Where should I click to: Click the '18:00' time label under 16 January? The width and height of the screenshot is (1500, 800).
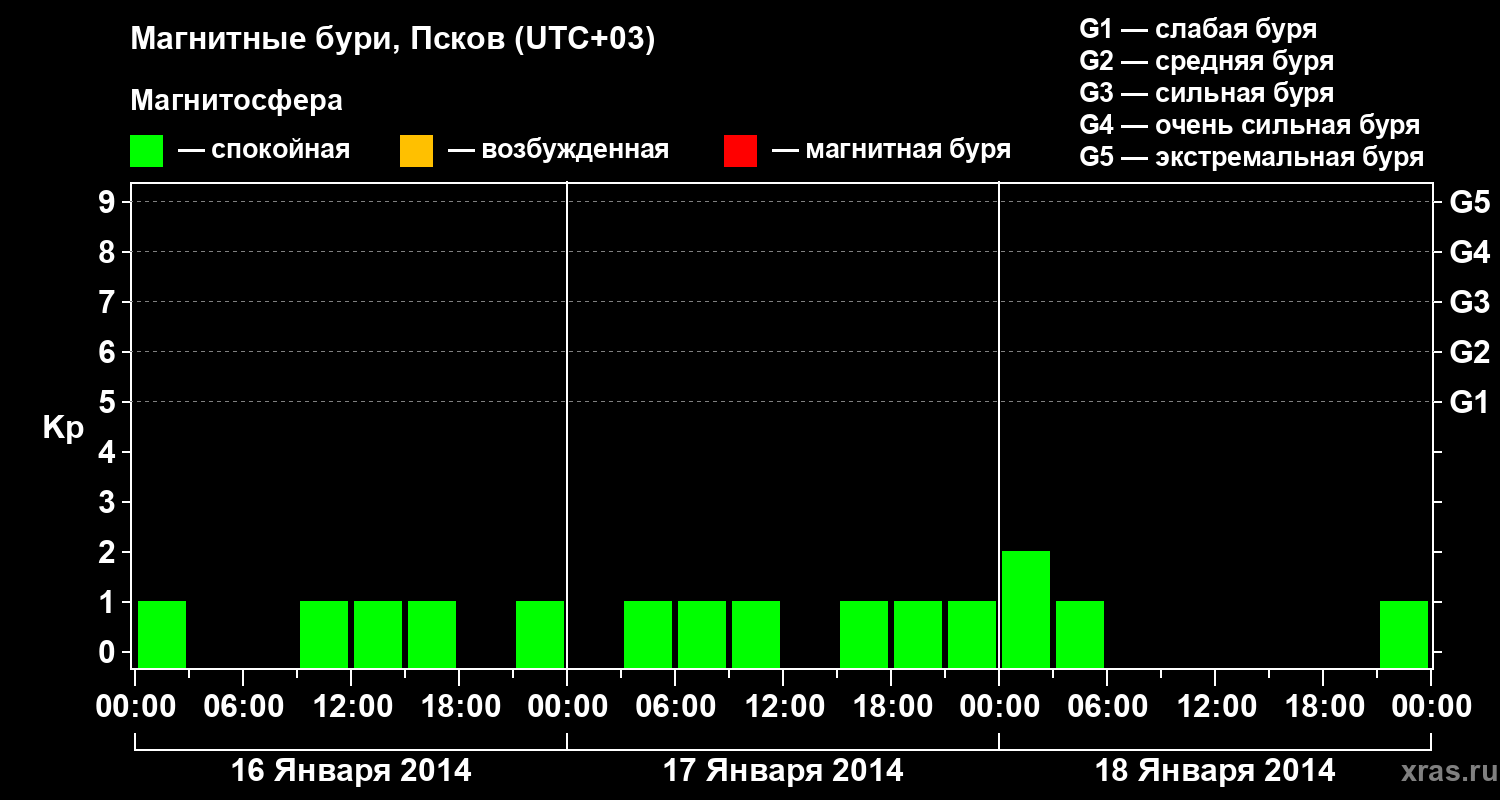459,707
